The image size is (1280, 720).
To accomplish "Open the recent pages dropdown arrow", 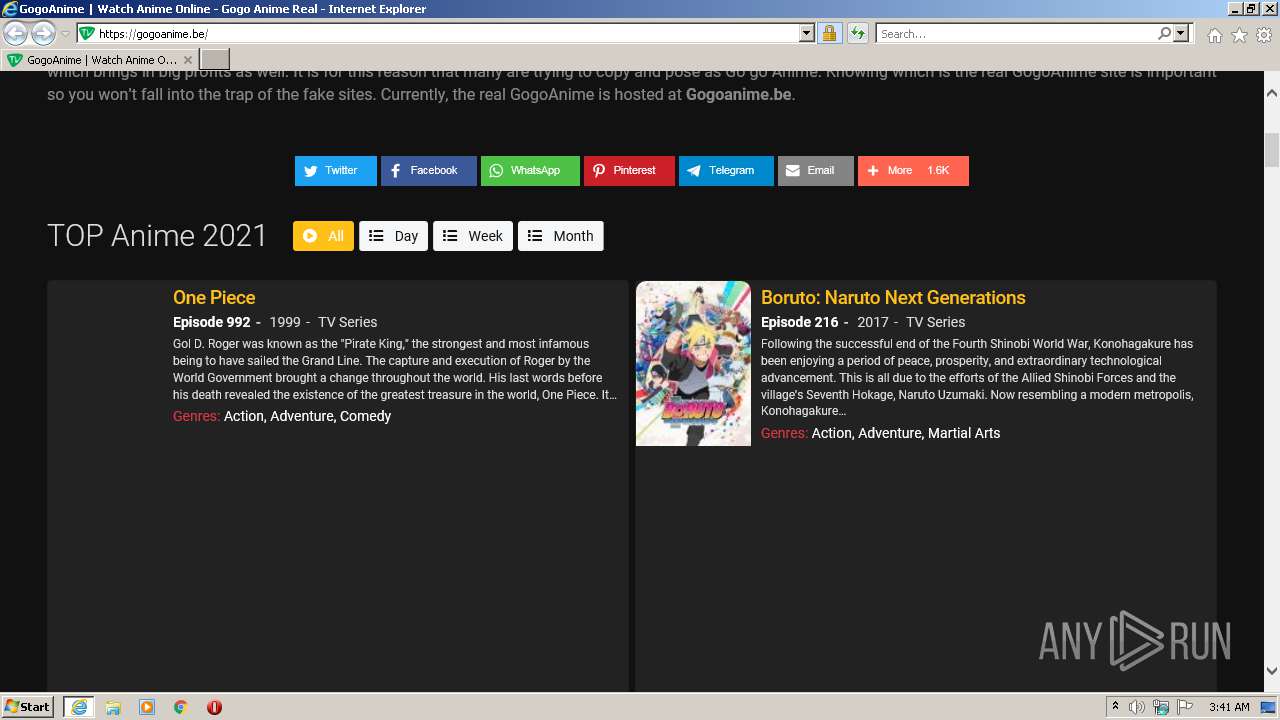I will [65, 34].
